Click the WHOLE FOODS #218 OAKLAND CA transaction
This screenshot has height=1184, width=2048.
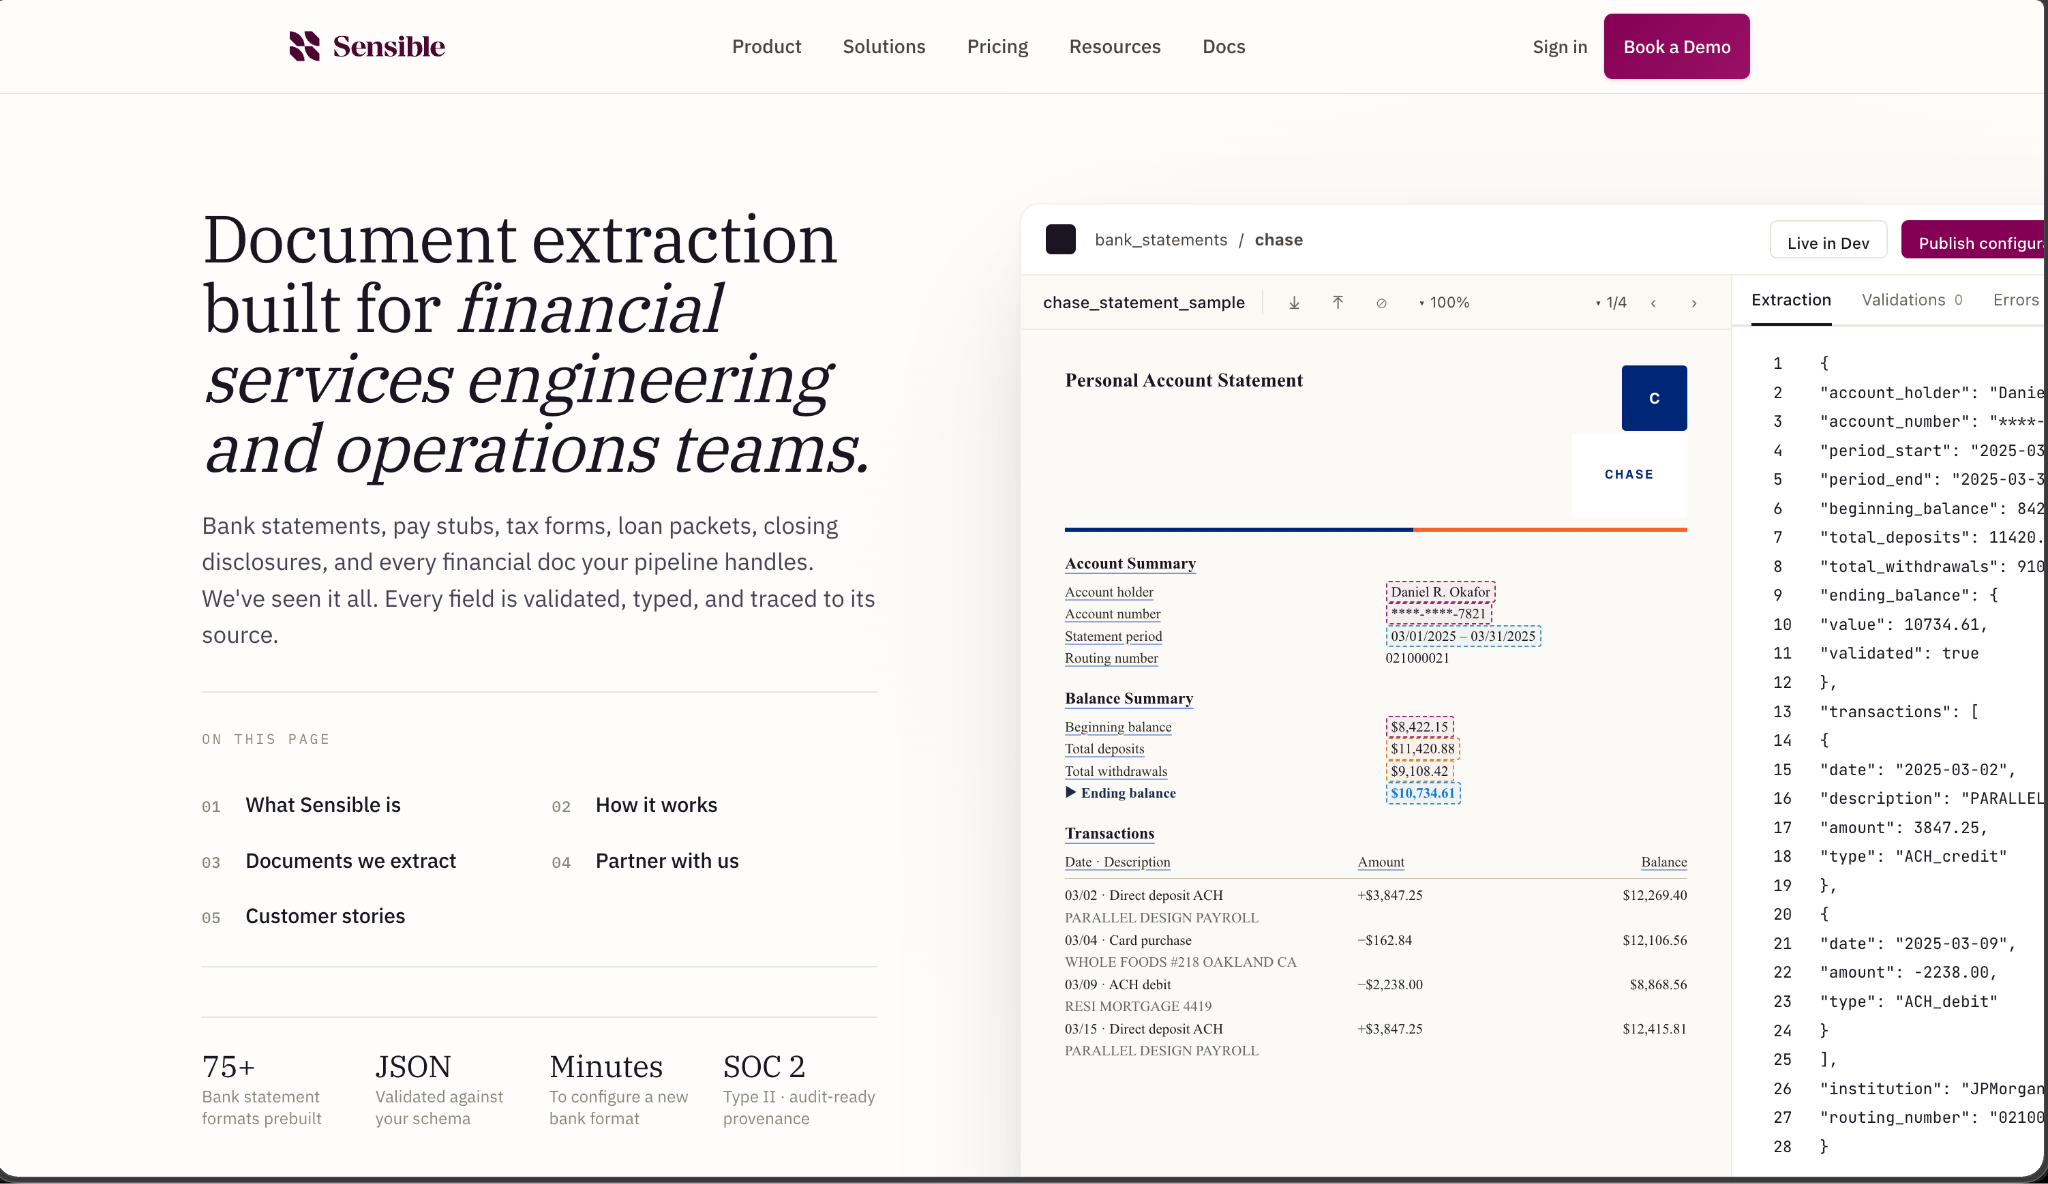1180,962
